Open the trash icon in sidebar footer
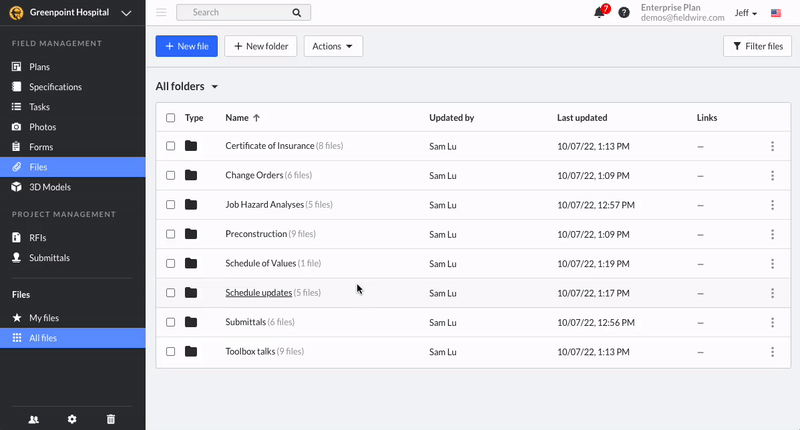This screenshot has height=430, width=800. (111, 419)
